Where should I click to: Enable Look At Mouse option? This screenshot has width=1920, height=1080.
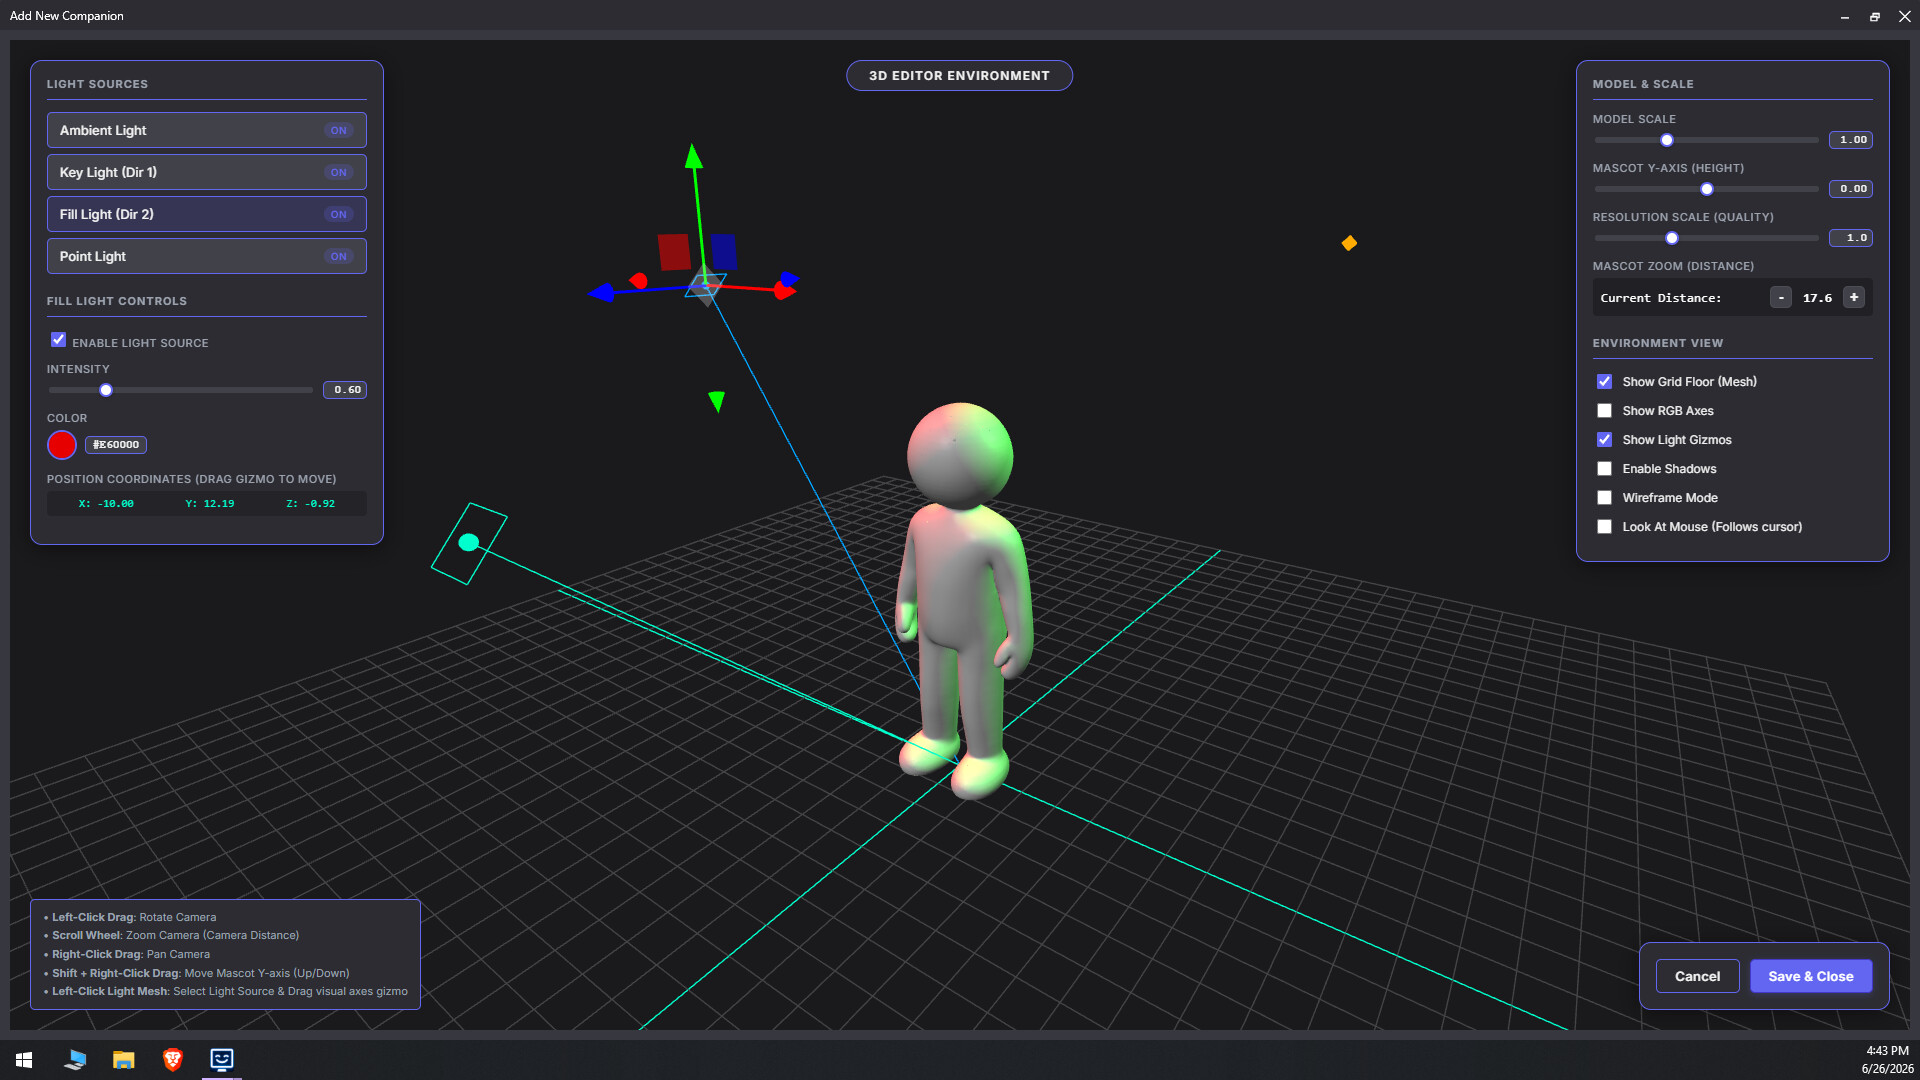coord(1604,527)
